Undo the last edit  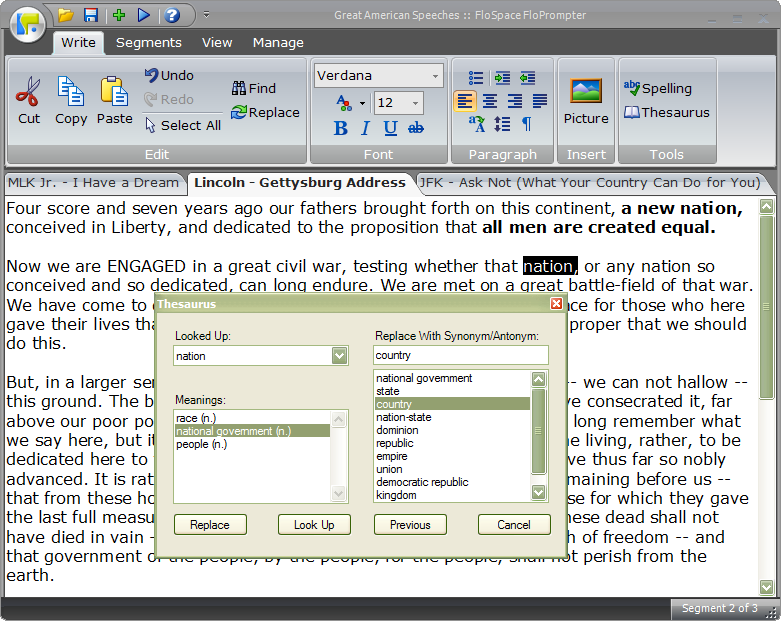pyautogui.click(x=169, y=75)
